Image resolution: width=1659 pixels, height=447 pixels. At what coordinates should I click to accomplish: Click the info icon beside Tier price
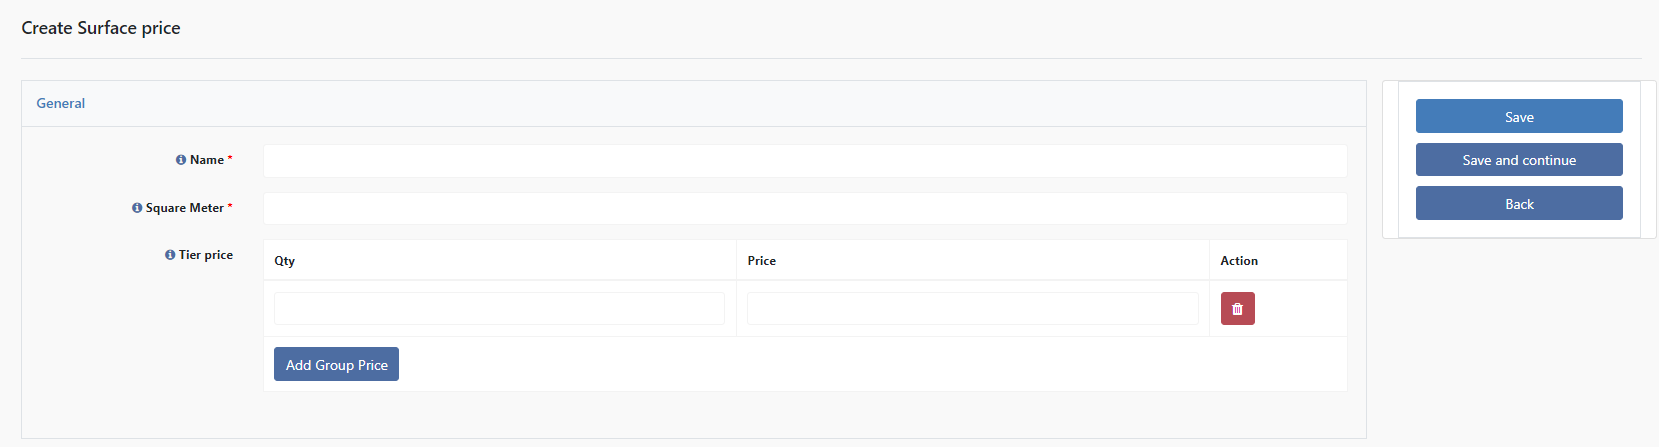pyautogui.click(x=170, y=255)
